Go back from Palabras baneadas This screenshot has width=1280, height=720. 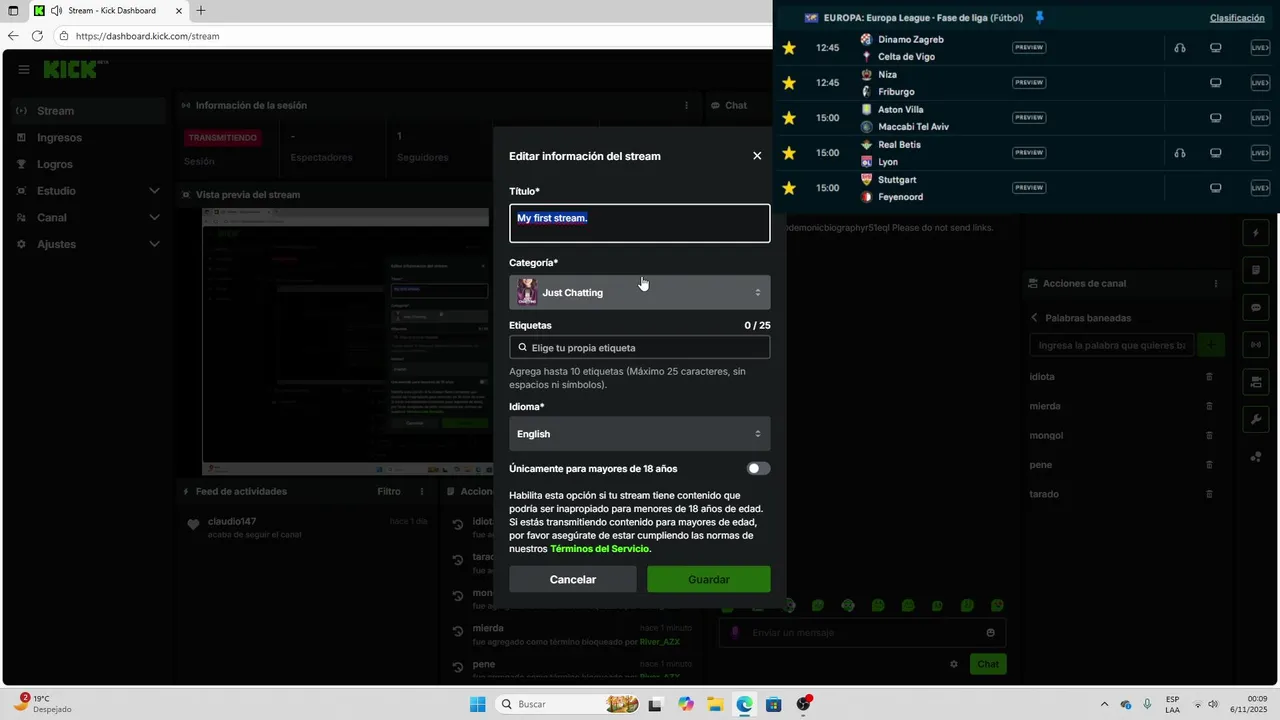coord(1035,318)
